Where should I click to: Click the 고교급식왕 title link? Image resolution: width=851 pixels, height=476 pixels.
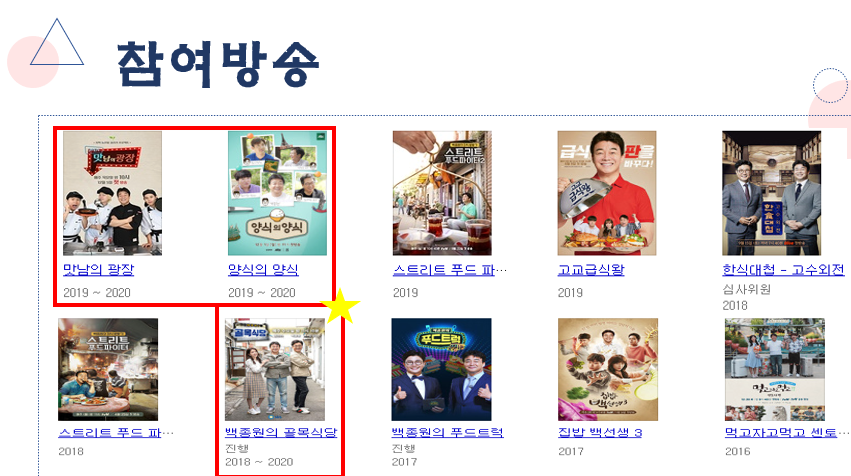tap(591, 270)
